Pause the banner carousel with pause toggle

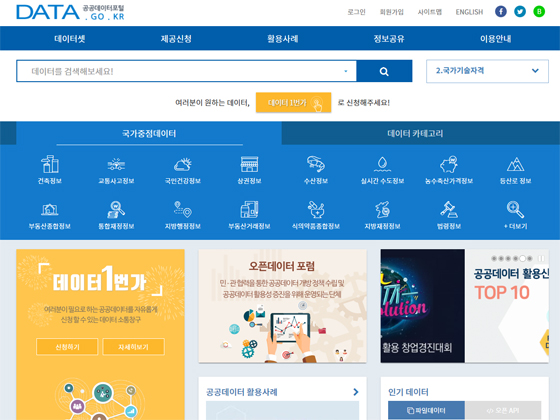[541, 258]
